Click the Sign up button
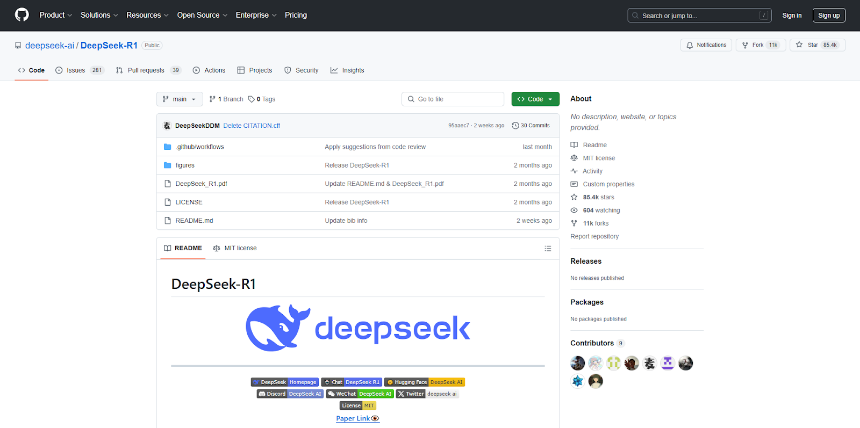The width and height of the screenshot is (860, 428). click(x=829, y=15)
